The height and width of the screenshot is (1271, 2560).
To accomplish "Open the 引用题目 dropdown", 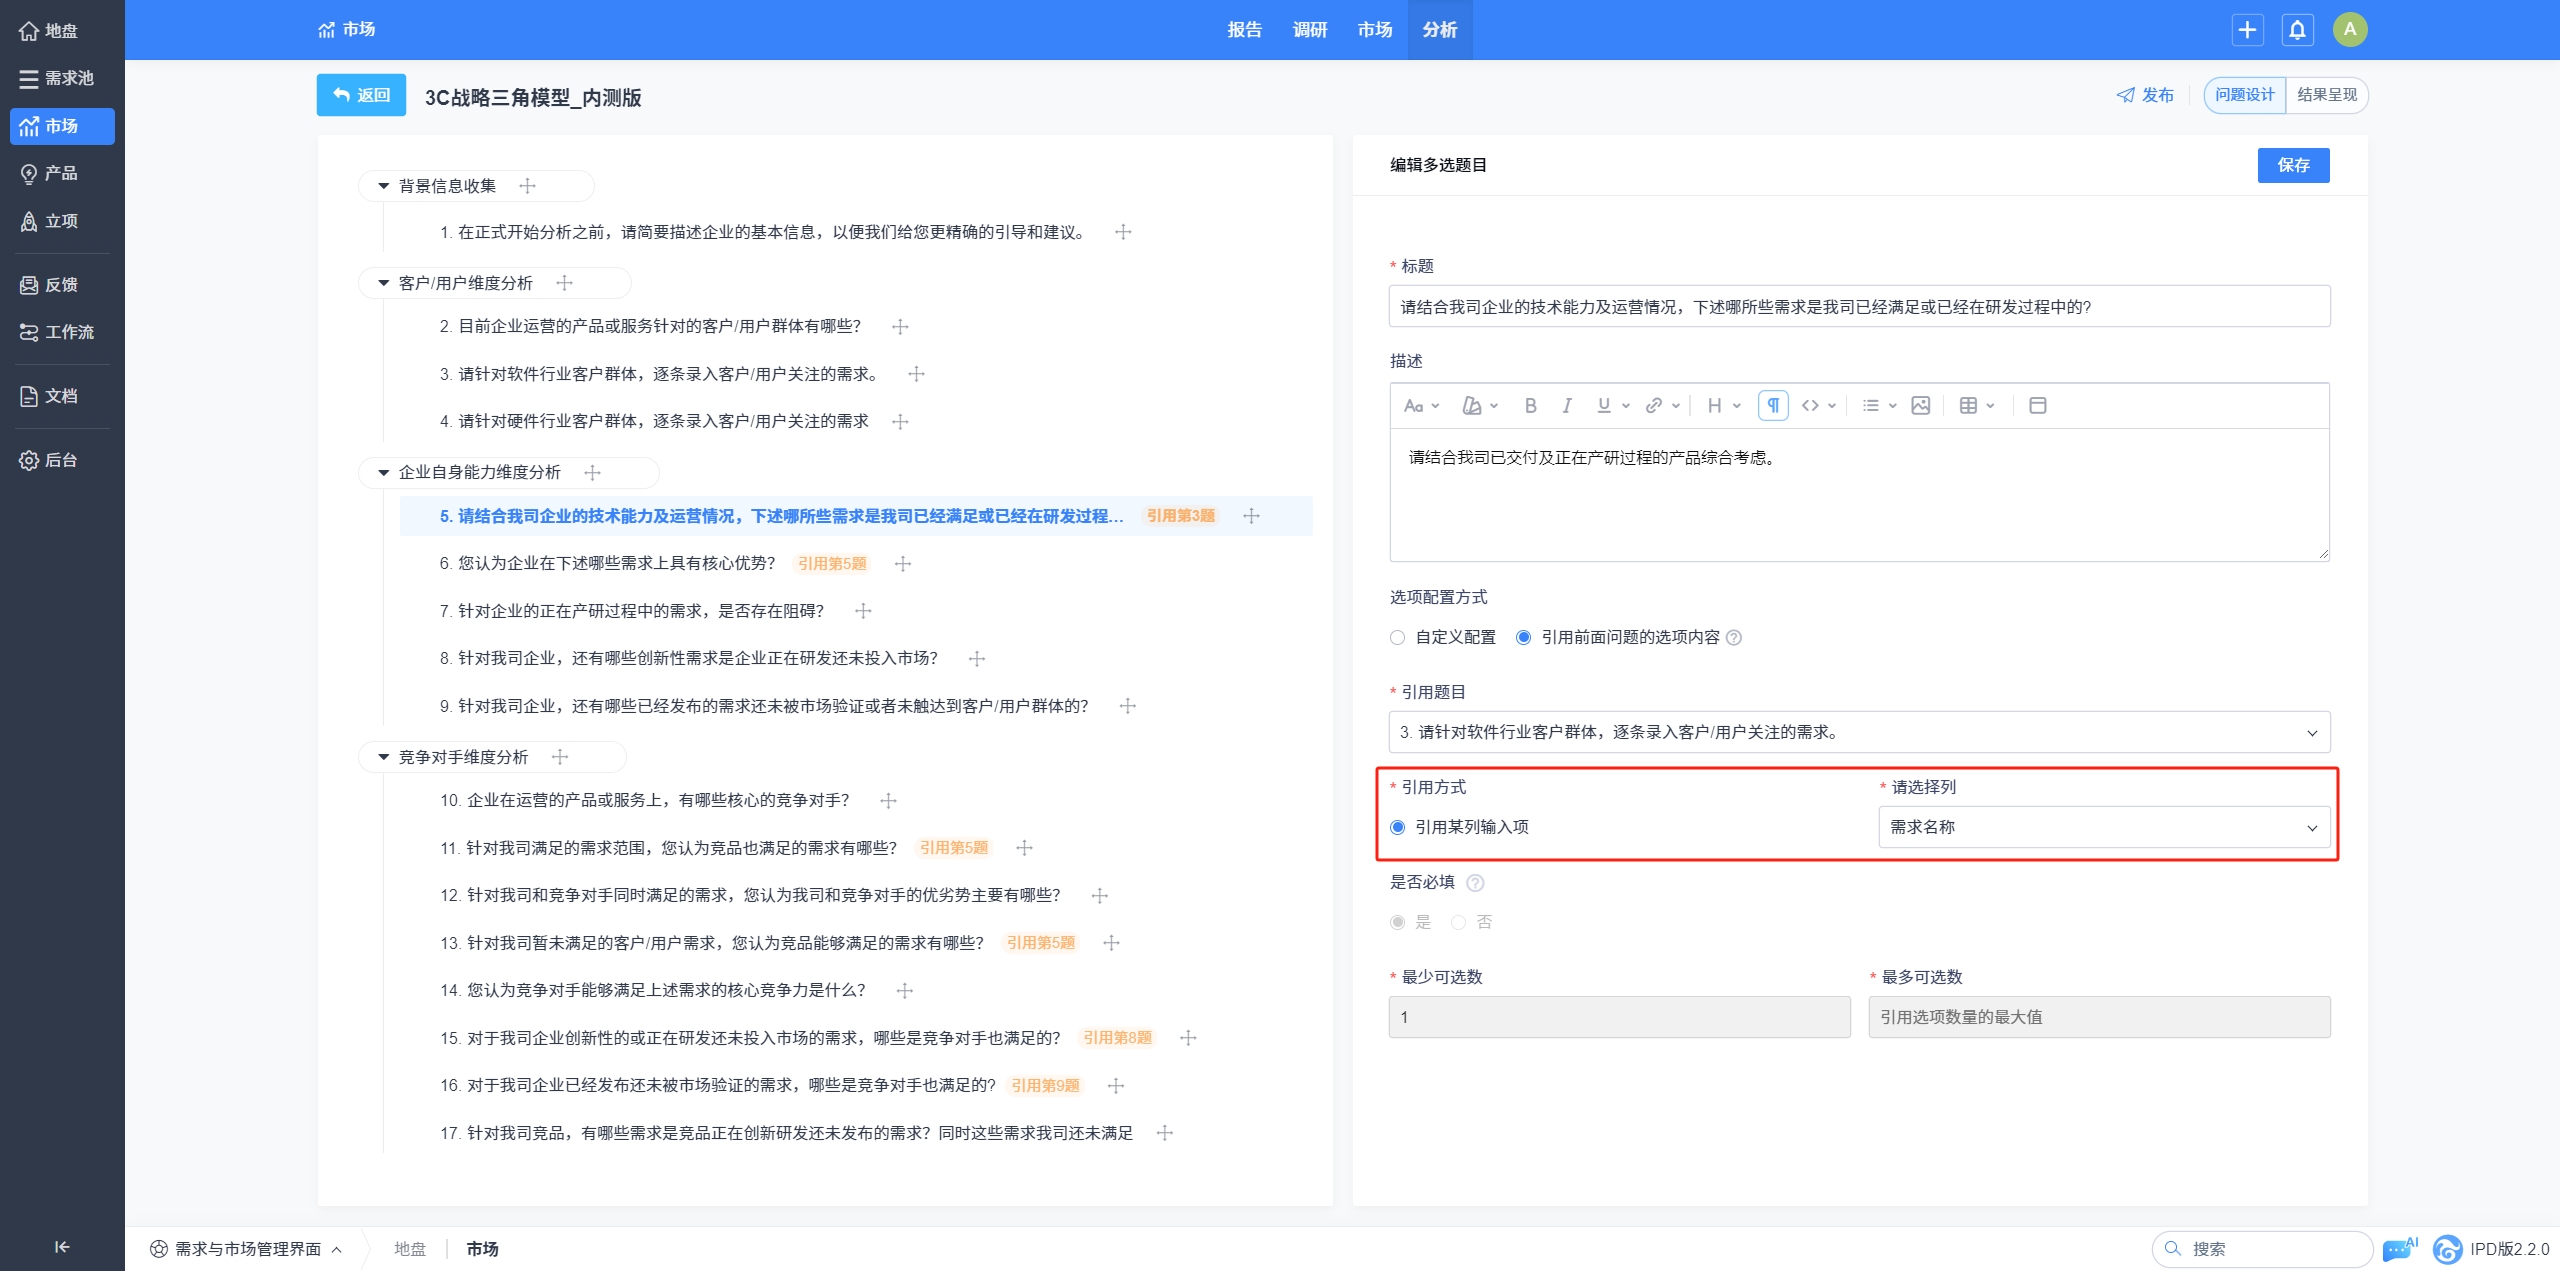I will pos(1859,732).
